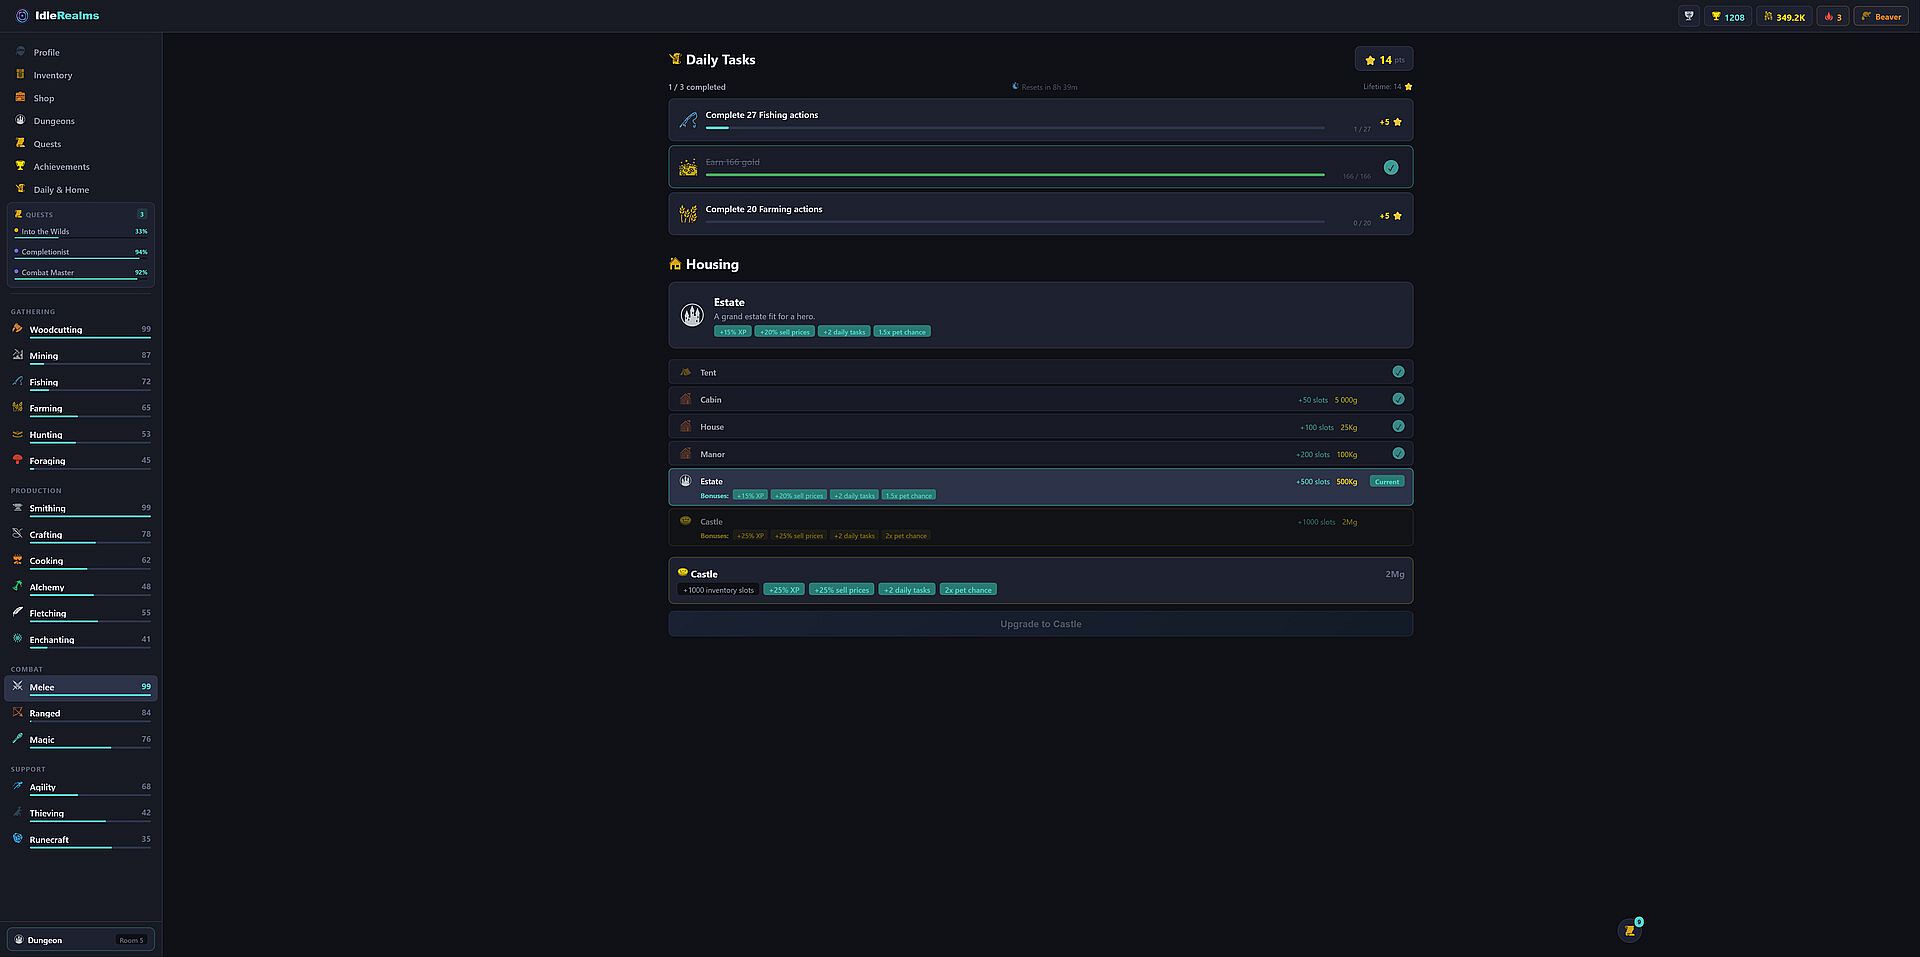Open the Beaver user profile menu
This screenshot has width=1920, height=957.
[1881, 17]
